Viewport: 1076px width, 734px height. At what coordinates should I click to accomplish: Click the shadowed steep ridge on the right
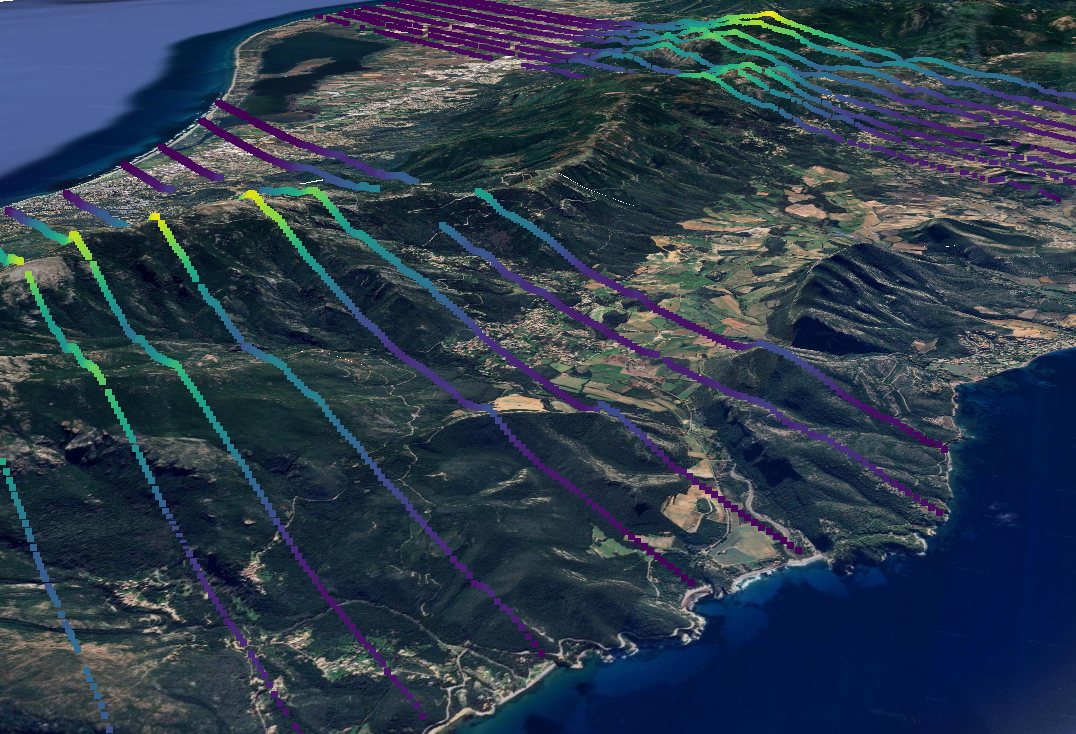[830, 320]
